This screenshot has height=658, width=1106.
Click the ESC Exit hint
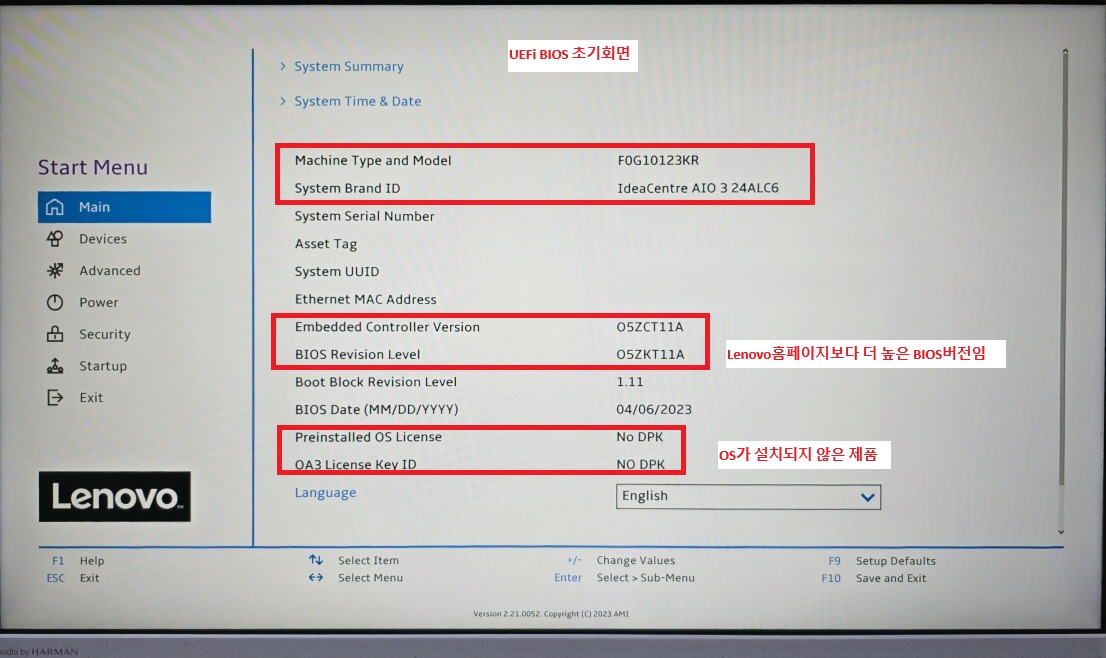[x=73, y=578]
